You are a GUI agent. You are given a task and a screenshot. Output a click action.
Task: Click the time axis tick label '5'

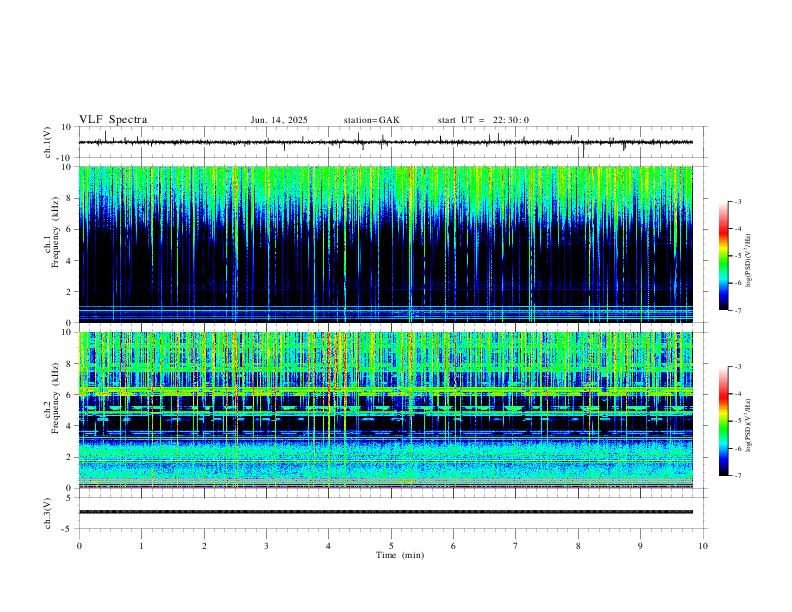point(391,546)
